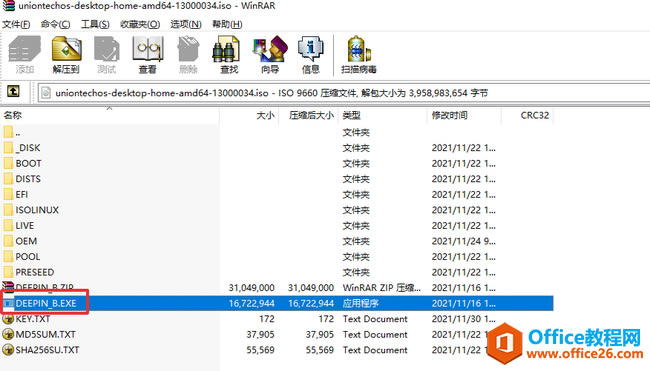This screenshot has width=650, height=371.
Task: Select the _DISK folder icon
Action: pyautogui.click(x=8, y=148)
